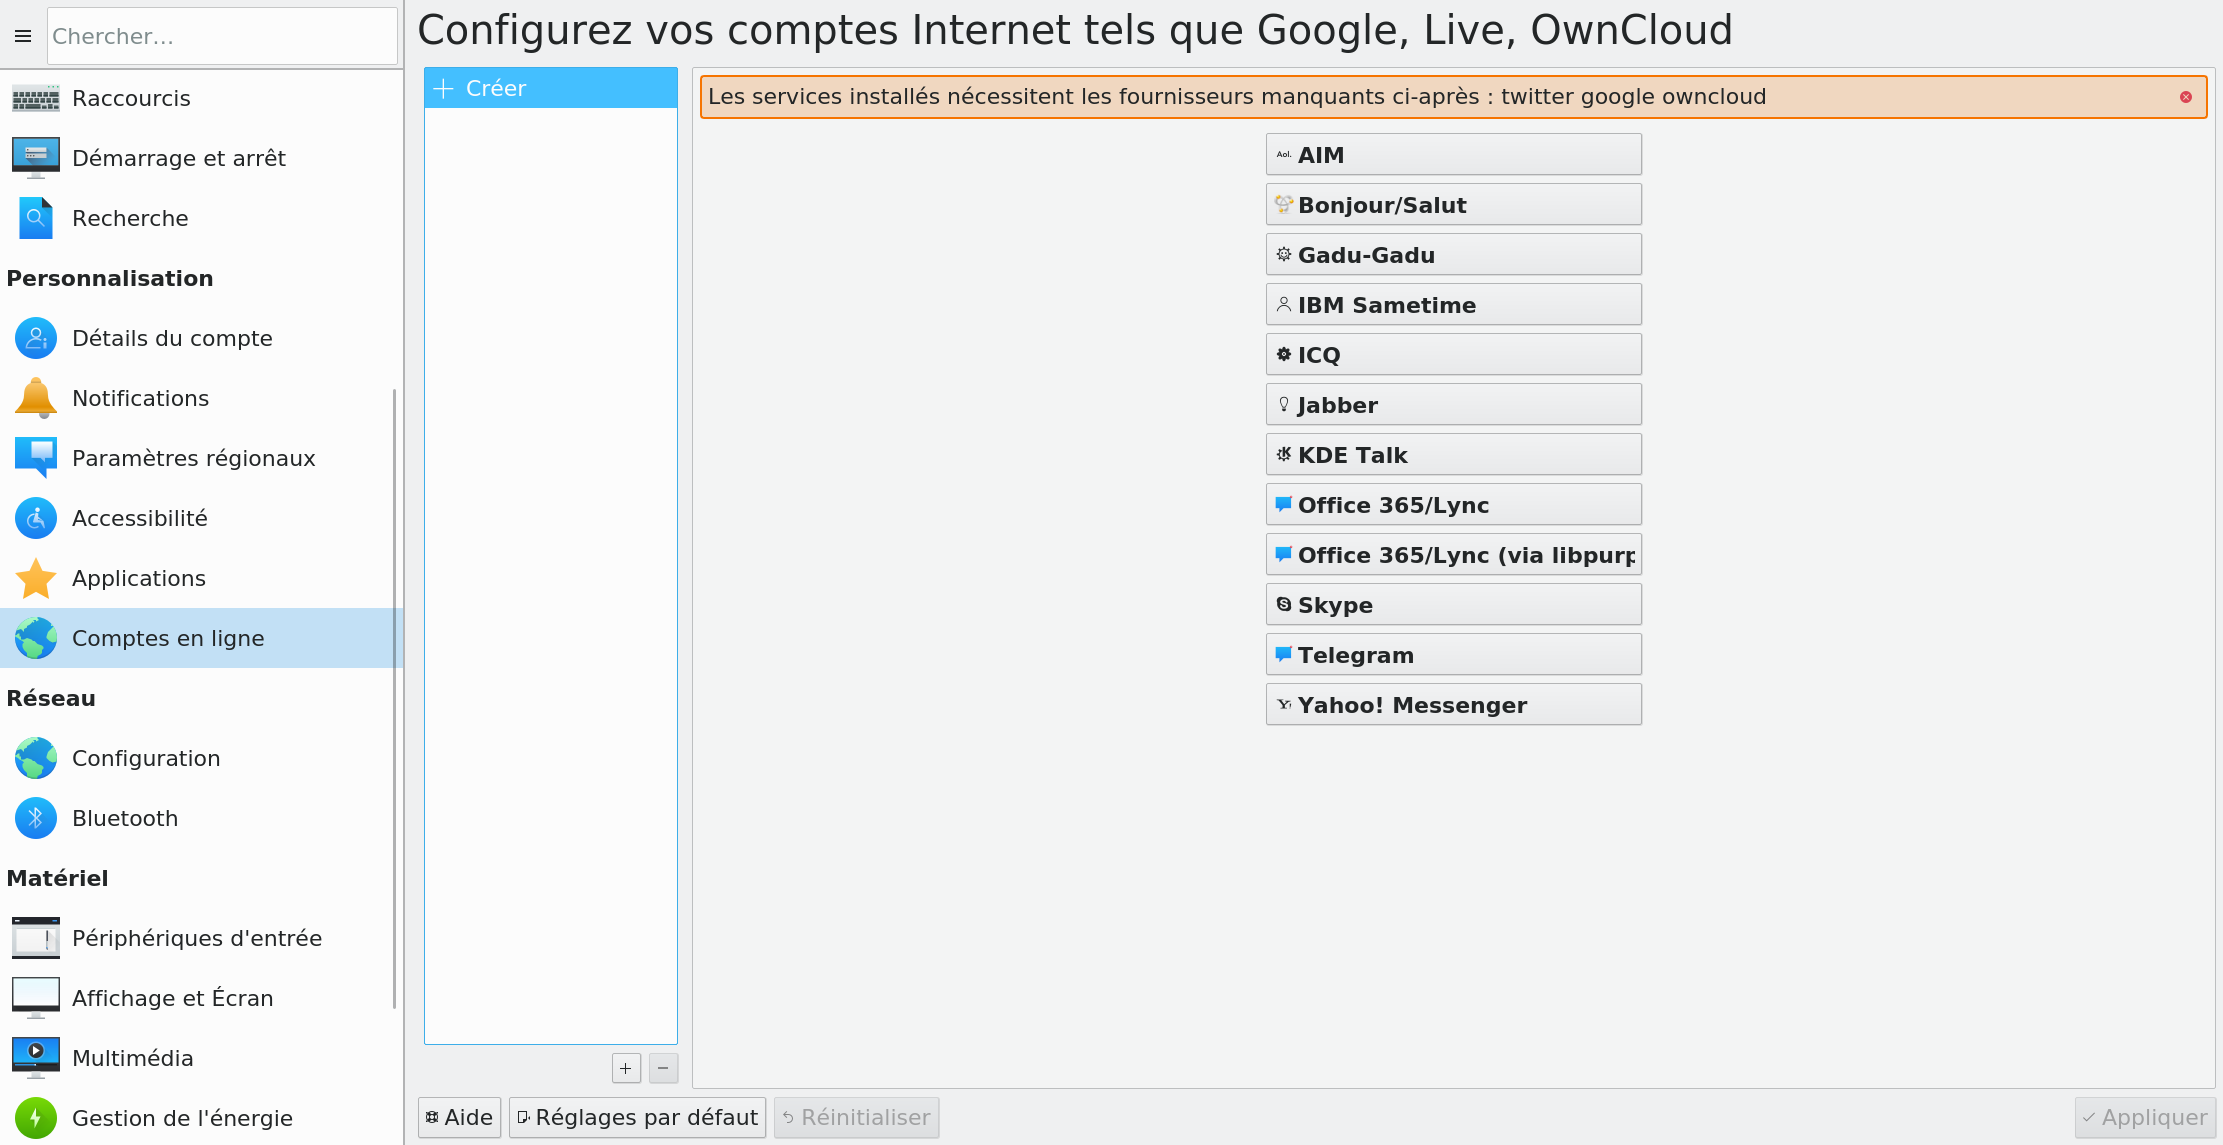Open the Bluetooth settings entry

click(x=200, y=818)
